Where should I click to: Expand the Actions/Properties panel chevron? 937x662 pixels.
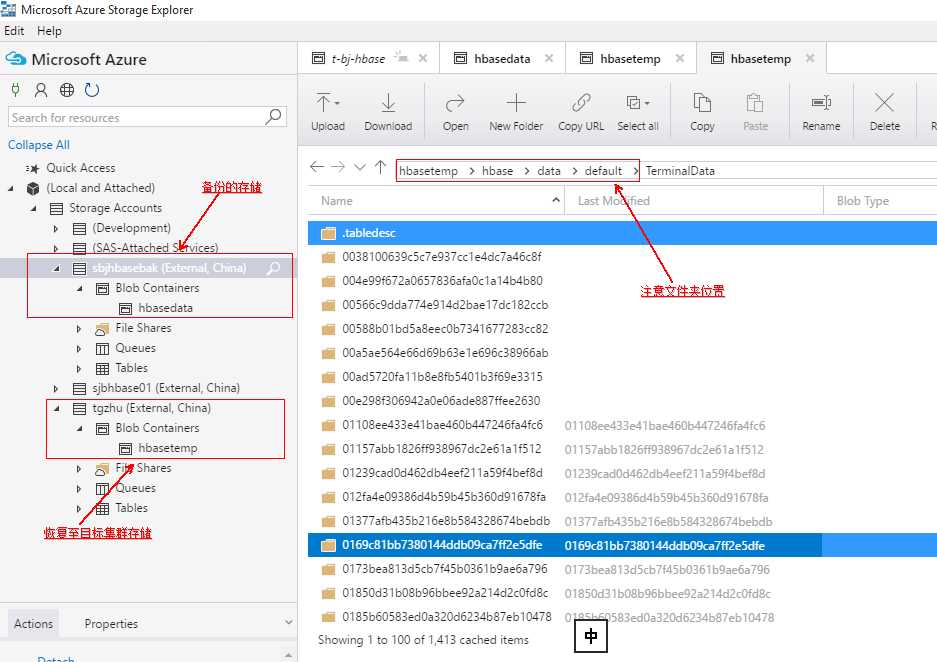coord(289,623)
